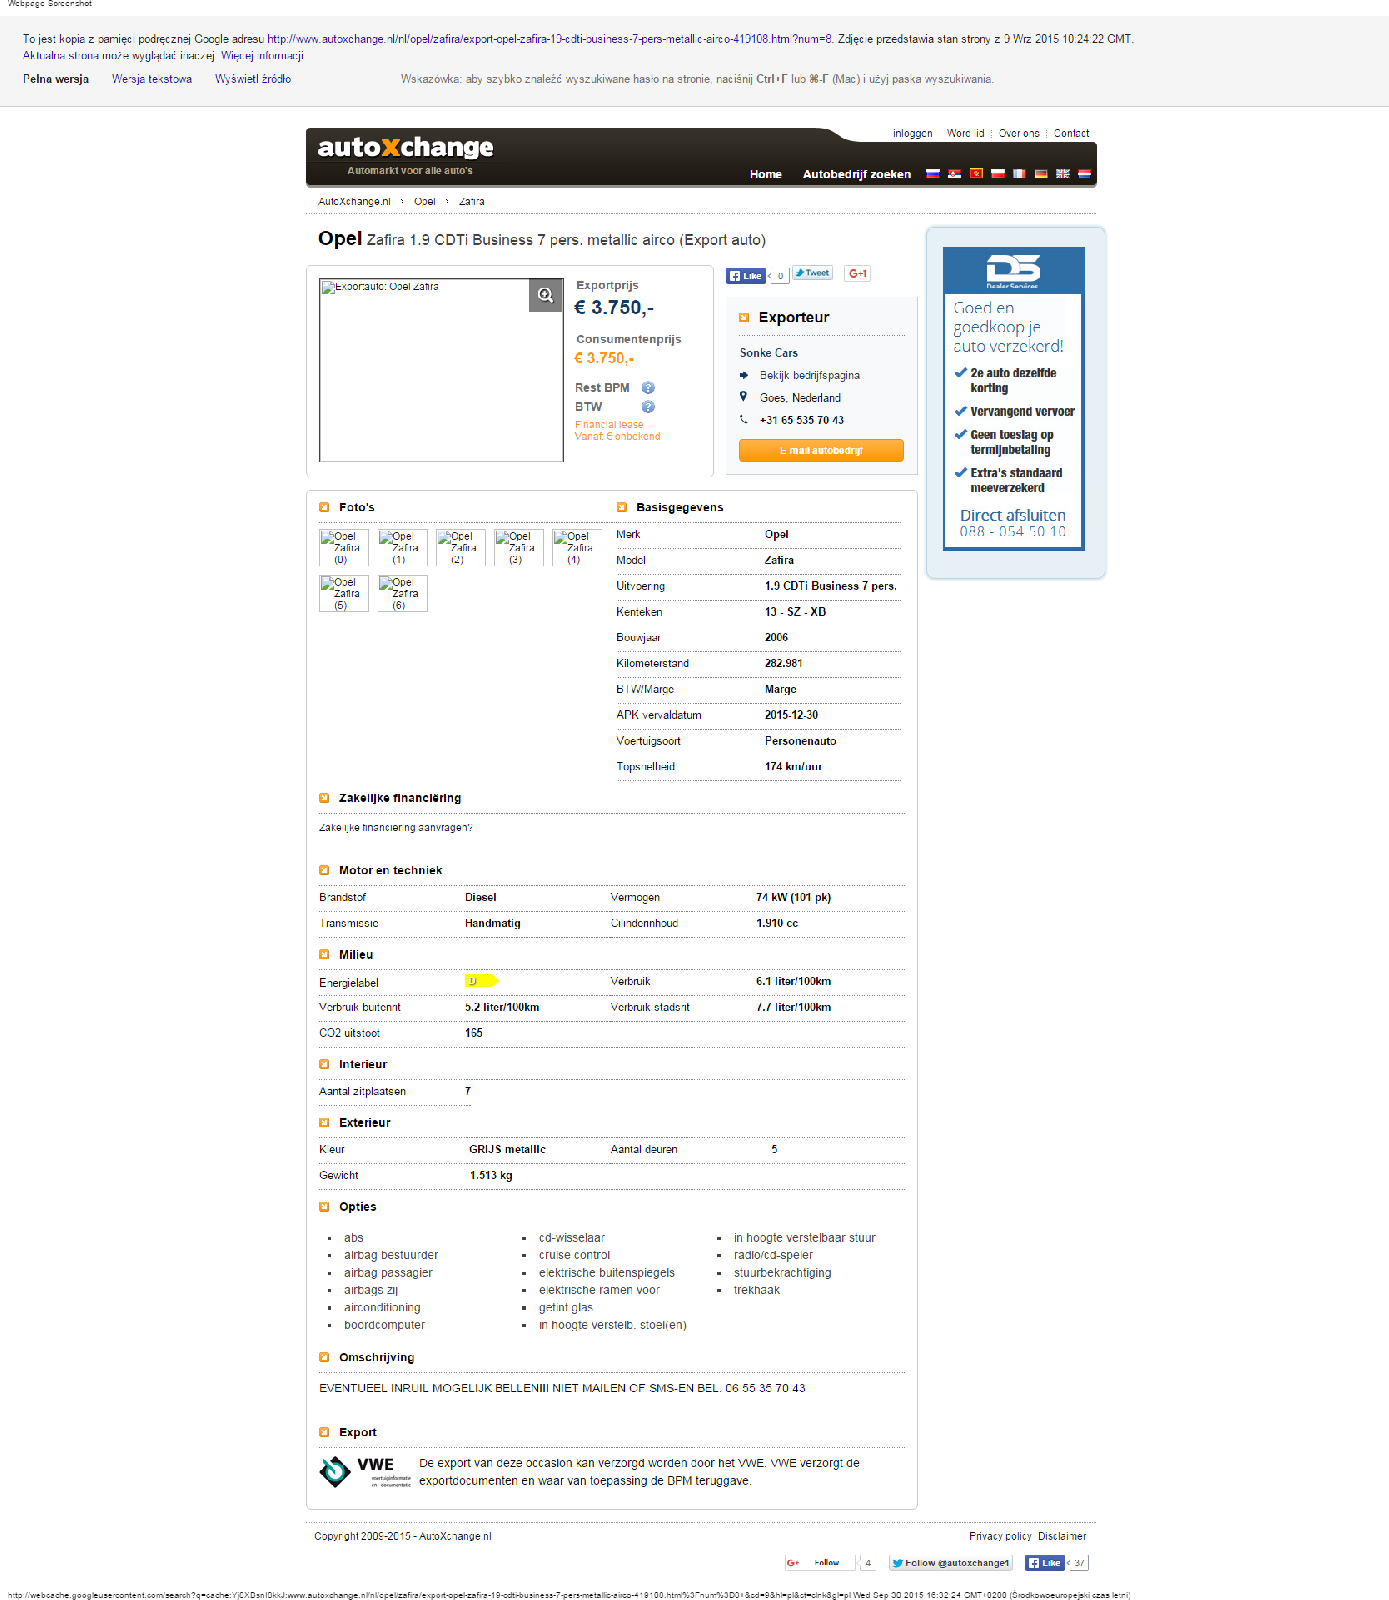
Task: Click the inloggen link
Action: (912, 133)
